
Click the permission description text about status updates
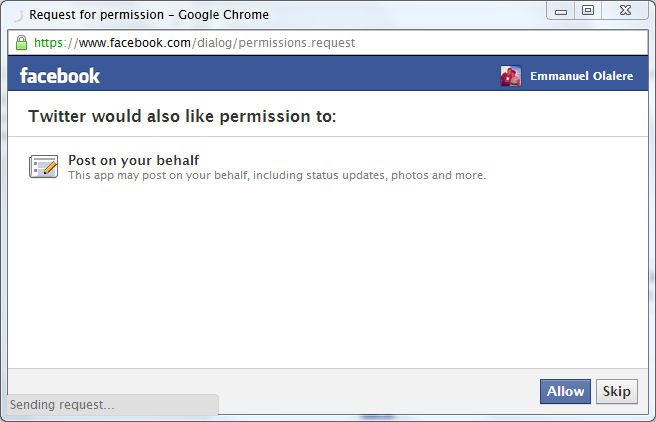(x=277, y=175)
